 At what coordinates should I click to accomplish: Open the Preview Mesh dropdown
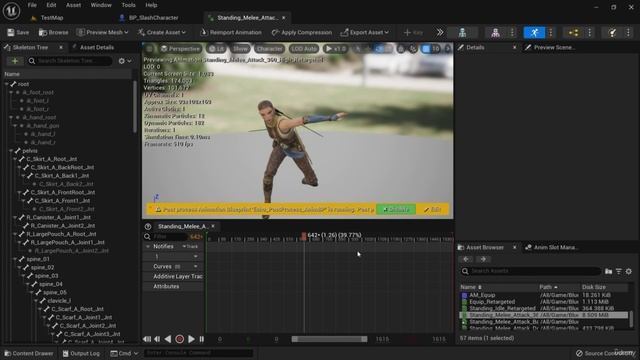(x=102, y=32)
